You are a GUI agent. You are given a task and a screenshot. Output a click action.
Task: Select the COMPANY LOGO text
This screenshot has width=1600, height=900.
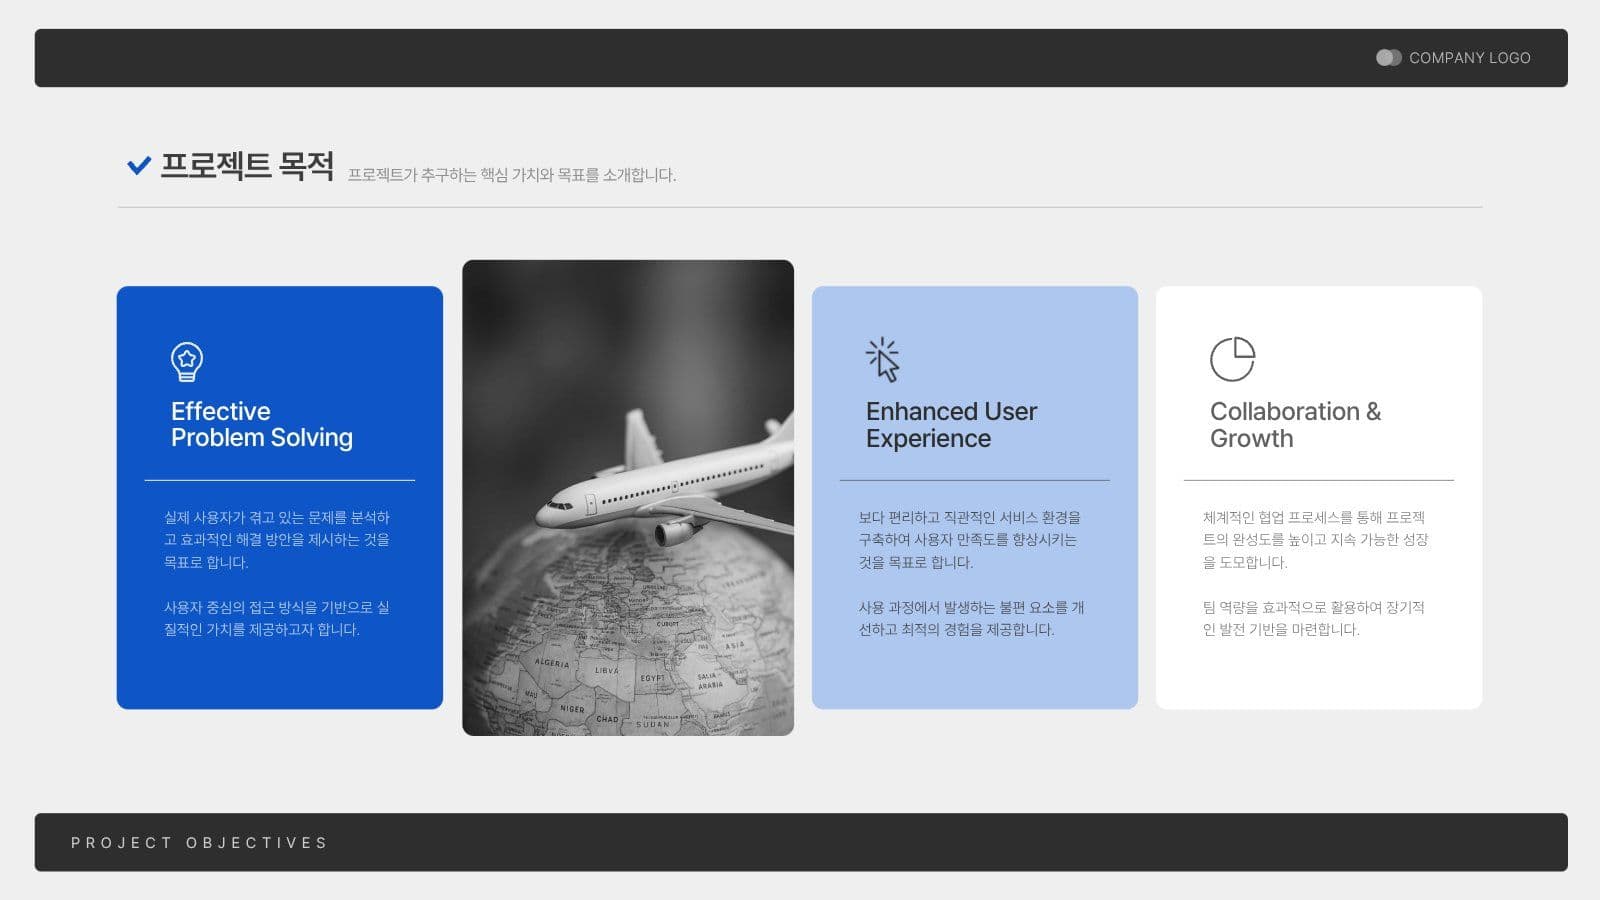1469,58
